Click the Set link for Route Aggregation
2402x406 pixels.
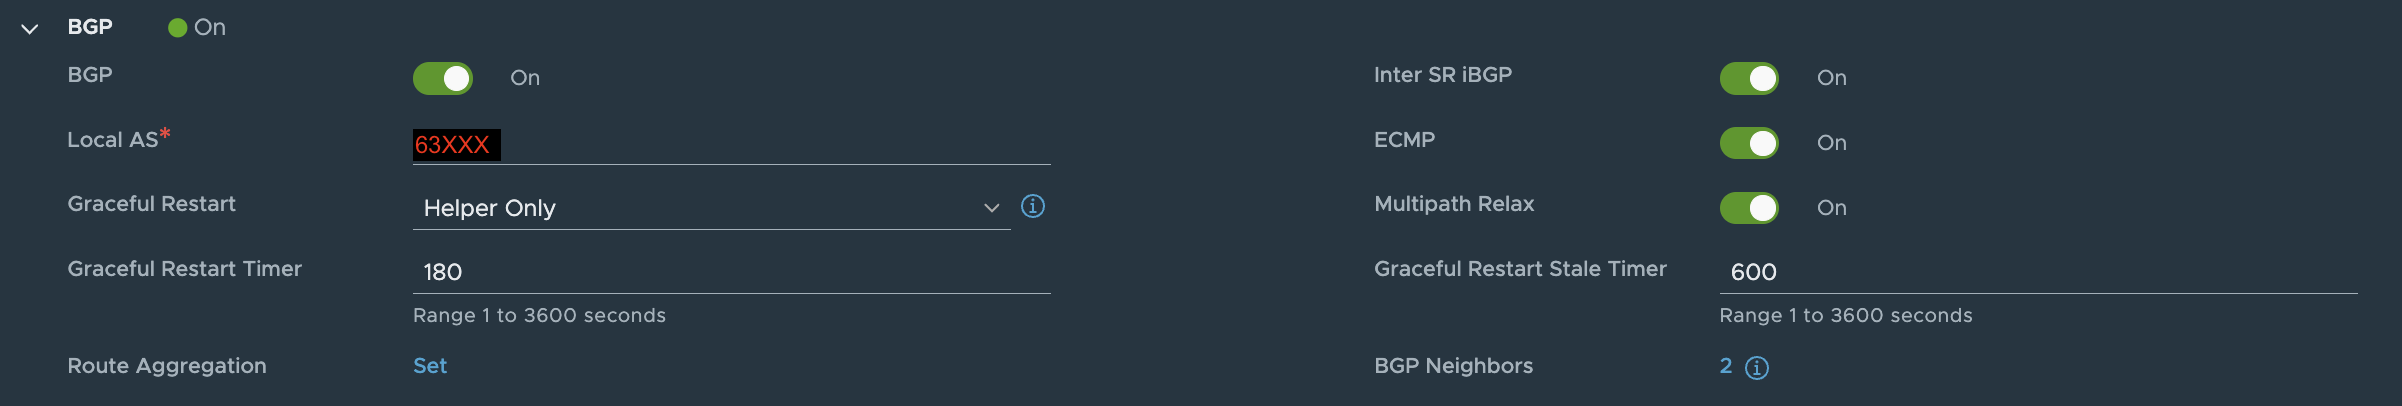pyautogui.click(x=430, y=366)
